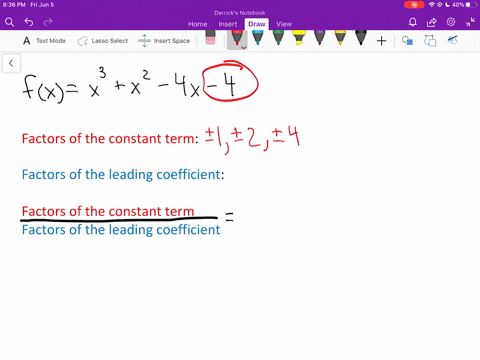Click 'Factors of the constant term:' red heading
The height and width of the screenshot is (360, 480).
110,138
